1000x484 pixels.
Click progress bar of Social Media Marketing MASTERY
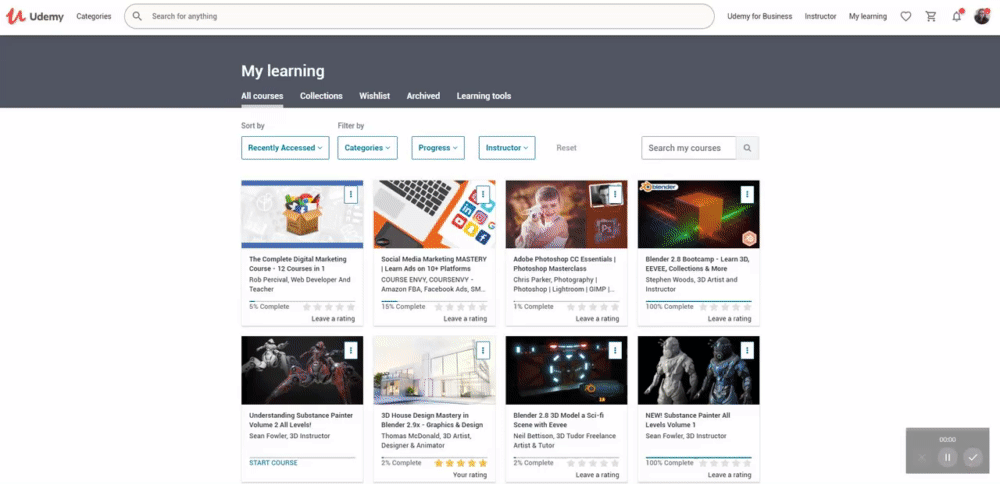(434, 301)
